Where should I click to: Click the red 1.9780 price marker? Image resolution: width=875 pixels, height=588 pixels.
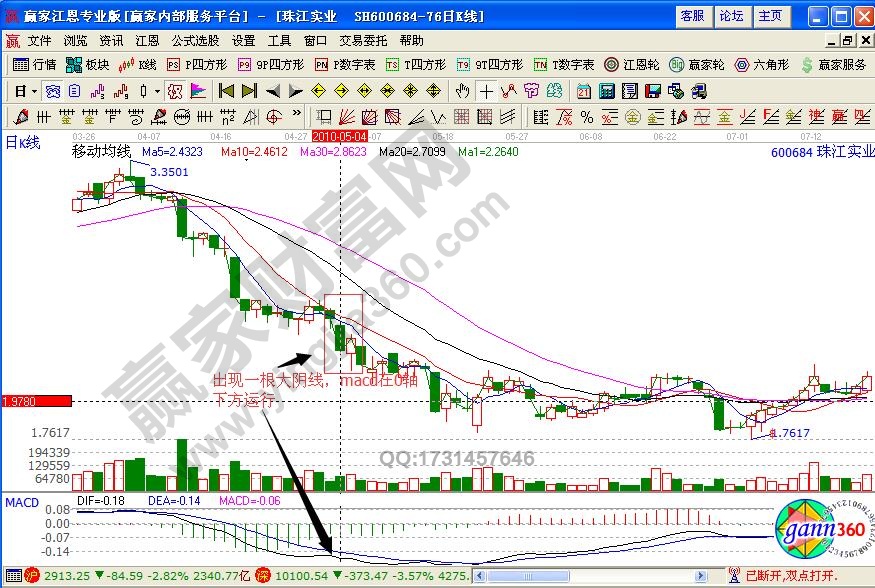pyautogui.click(x=36, y=401)
